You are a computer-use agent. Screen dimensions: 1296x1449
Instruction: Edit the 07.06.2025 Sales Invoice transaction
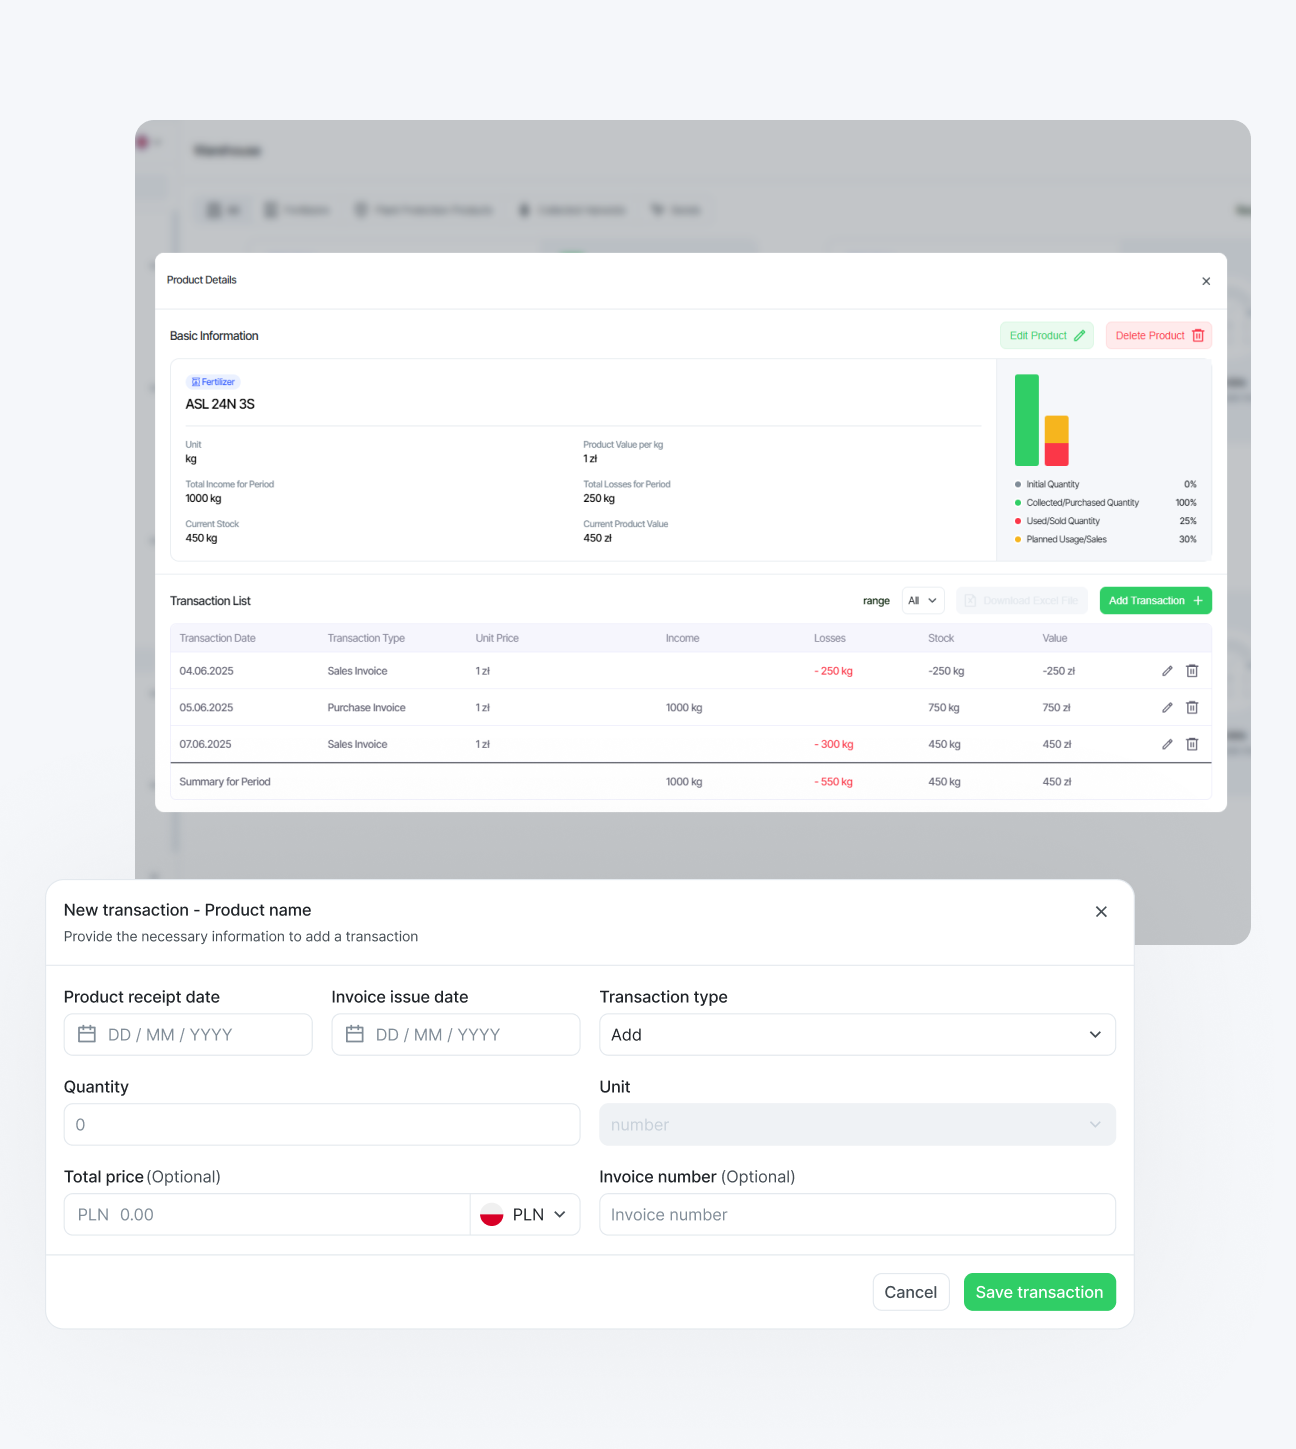[x=1167, y=744]
